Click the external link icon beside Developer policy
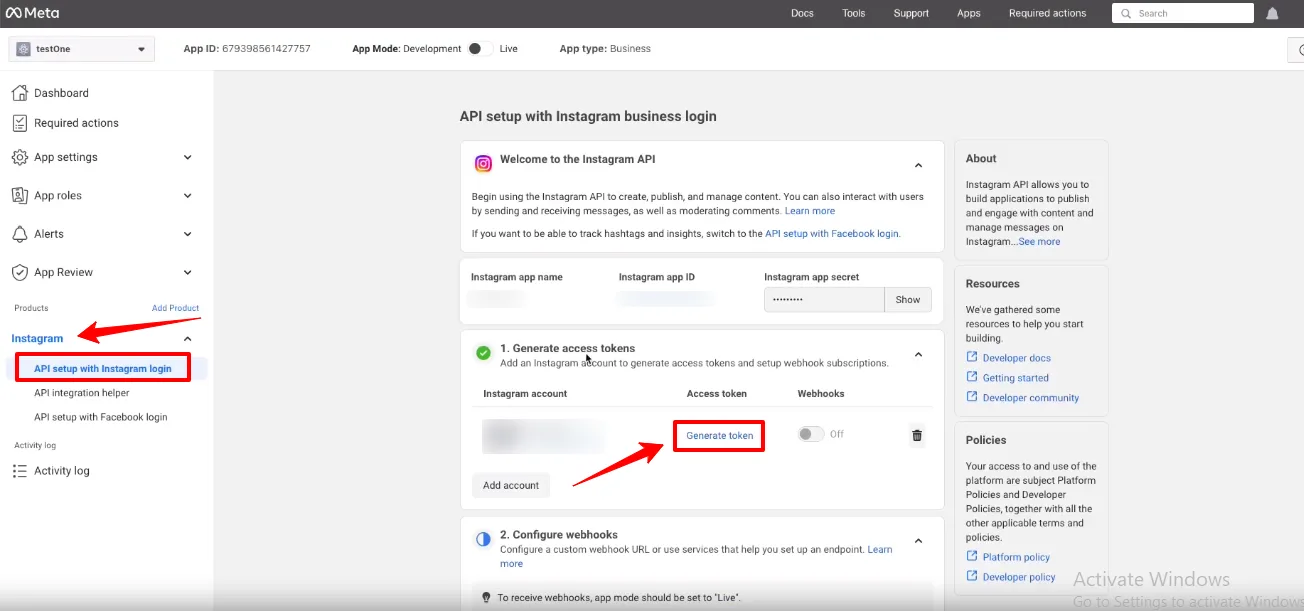Screen dimensions: 1304x611 click(972, 576)
